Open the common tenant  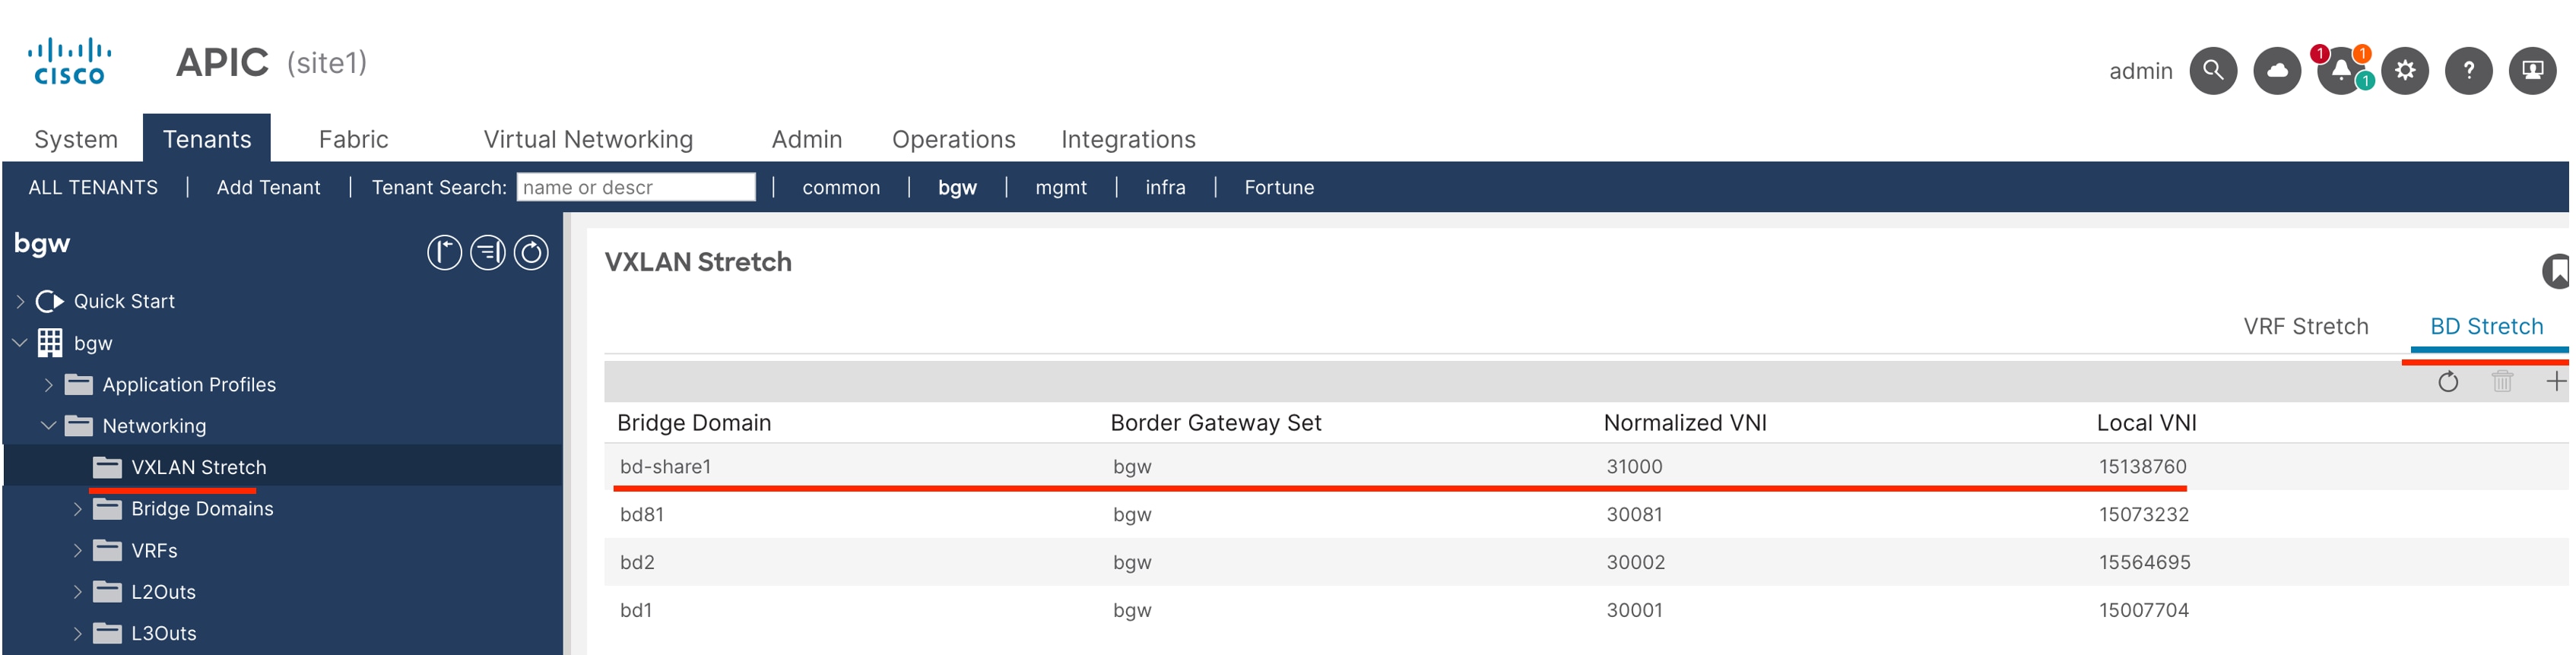[840, 187]
